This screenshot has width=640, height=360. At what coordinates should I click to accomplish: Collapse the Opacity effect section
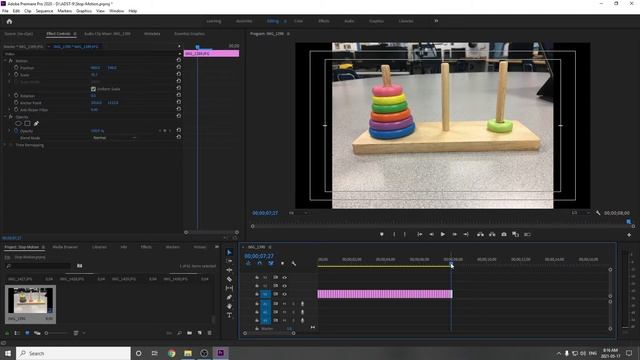click(x=5, y=117)
